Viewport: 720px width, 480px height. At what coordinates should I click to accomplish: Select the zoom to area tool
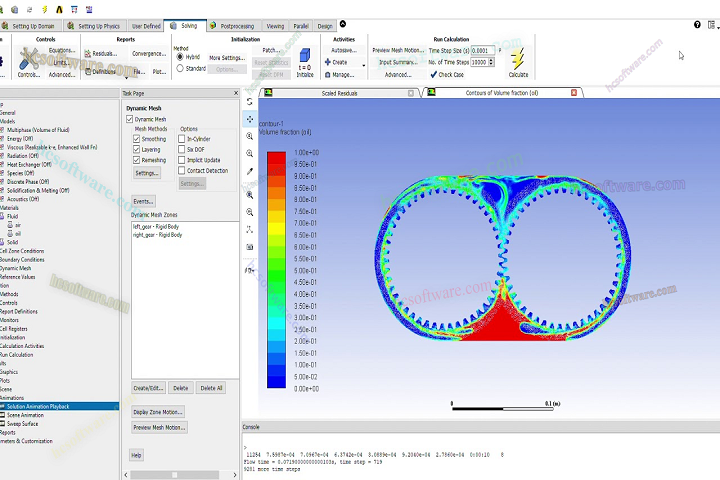[x=249, y=153]
